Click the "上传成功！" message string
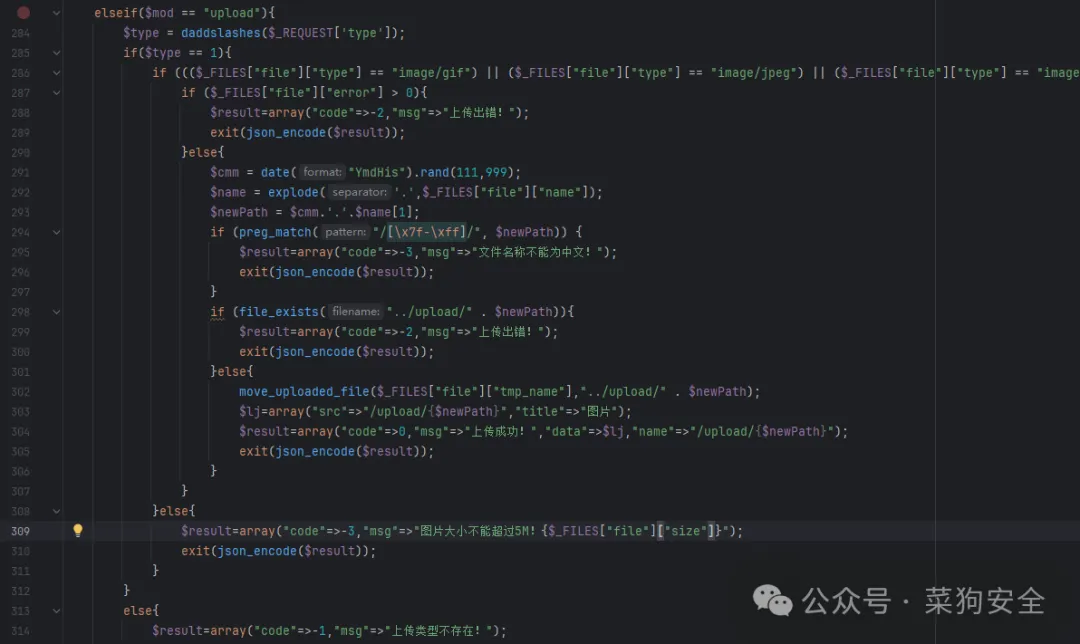 505,431
